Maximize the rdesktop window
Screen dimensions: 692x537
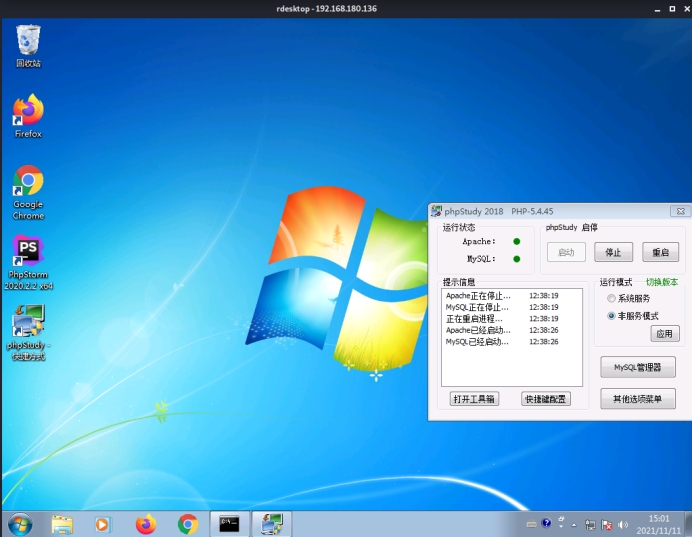672,8
